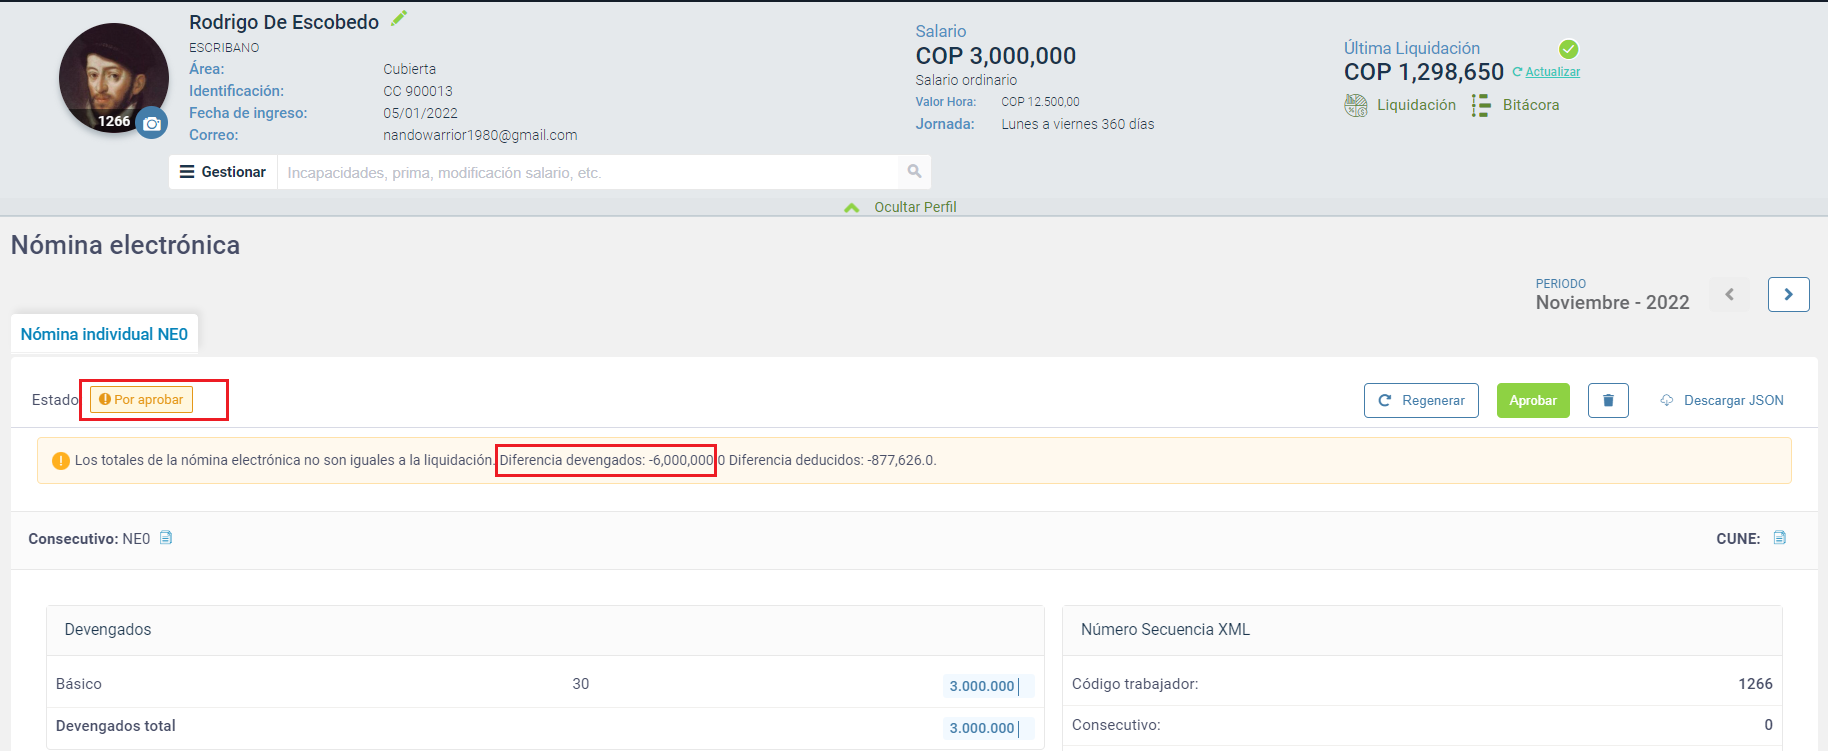
Task: Open the Bitácora log
Action: click(1530, 105)
